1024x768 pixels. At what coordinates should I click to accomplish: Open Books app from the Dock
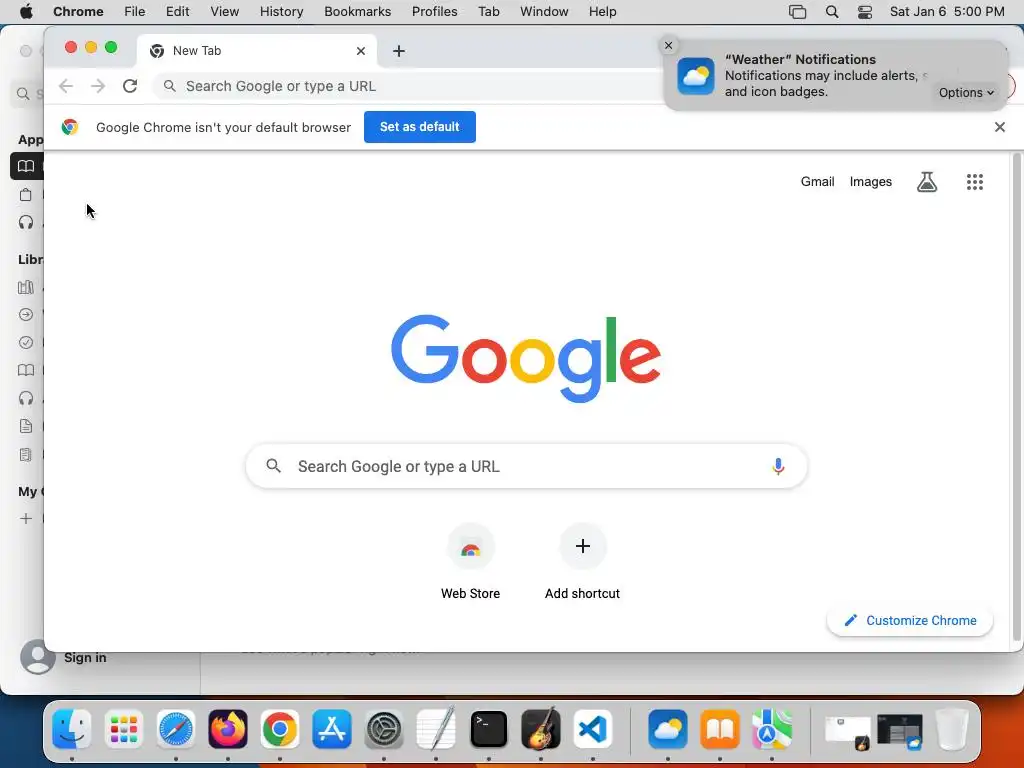pyautogui.click(x=720, y=729)
